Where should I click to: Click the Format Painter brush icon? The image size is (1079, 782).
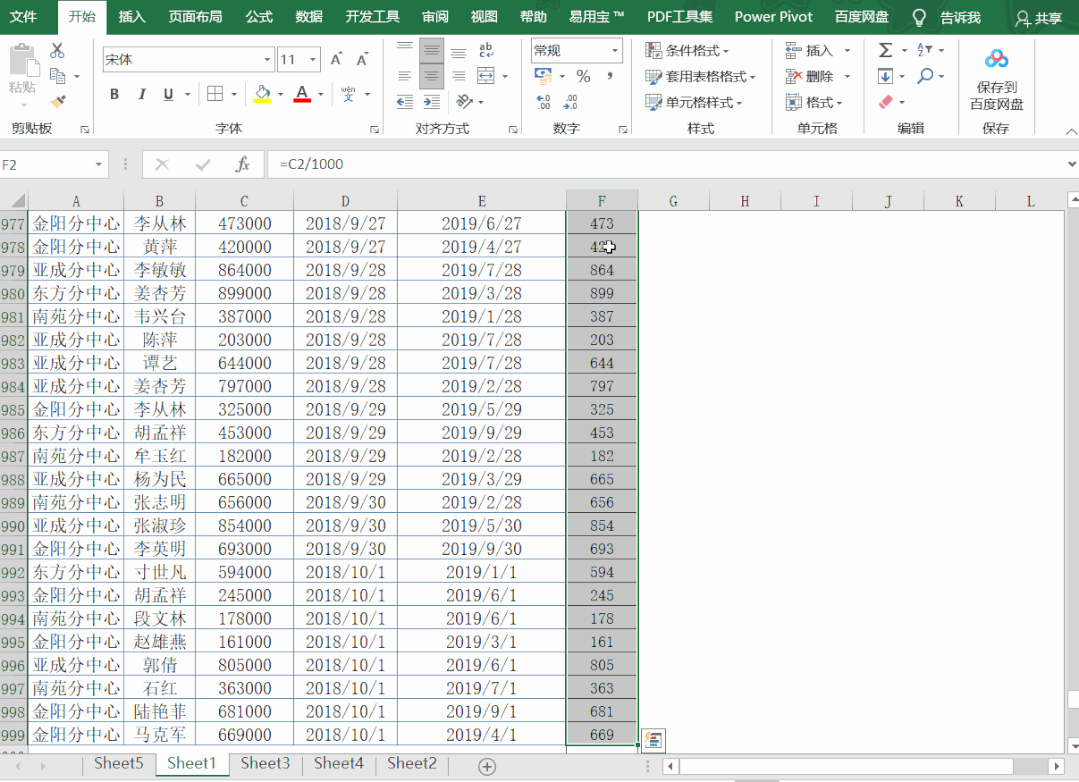(x=58, y=101)
